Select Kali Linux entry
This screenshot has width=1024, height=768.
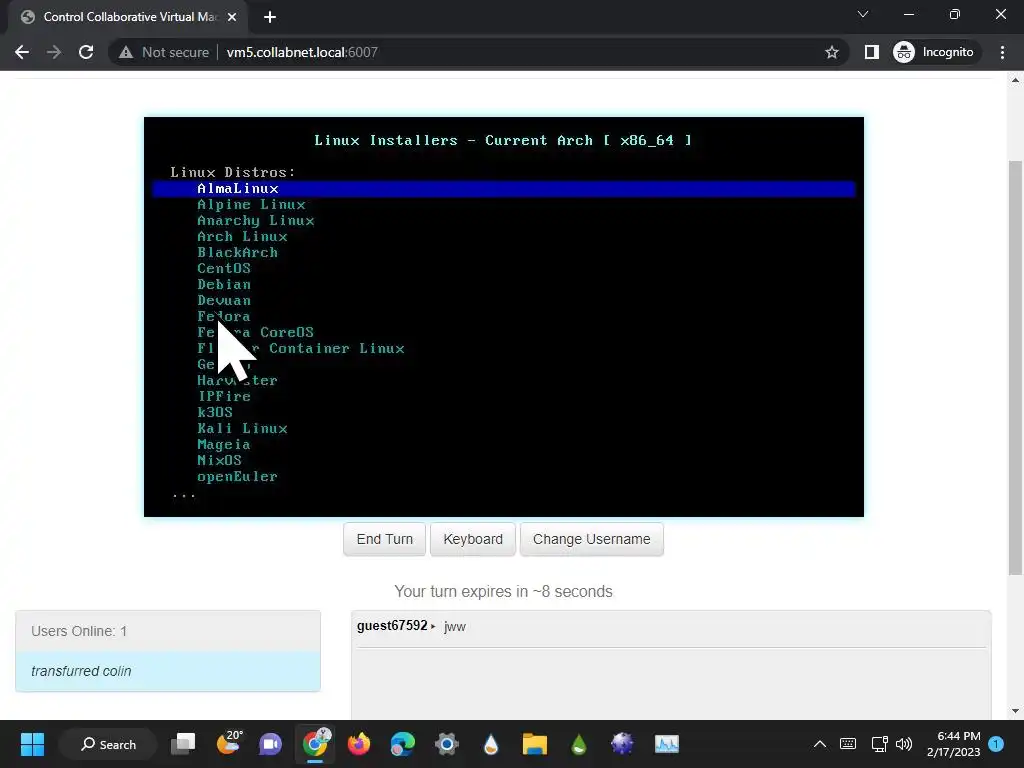tap(242, 428)
